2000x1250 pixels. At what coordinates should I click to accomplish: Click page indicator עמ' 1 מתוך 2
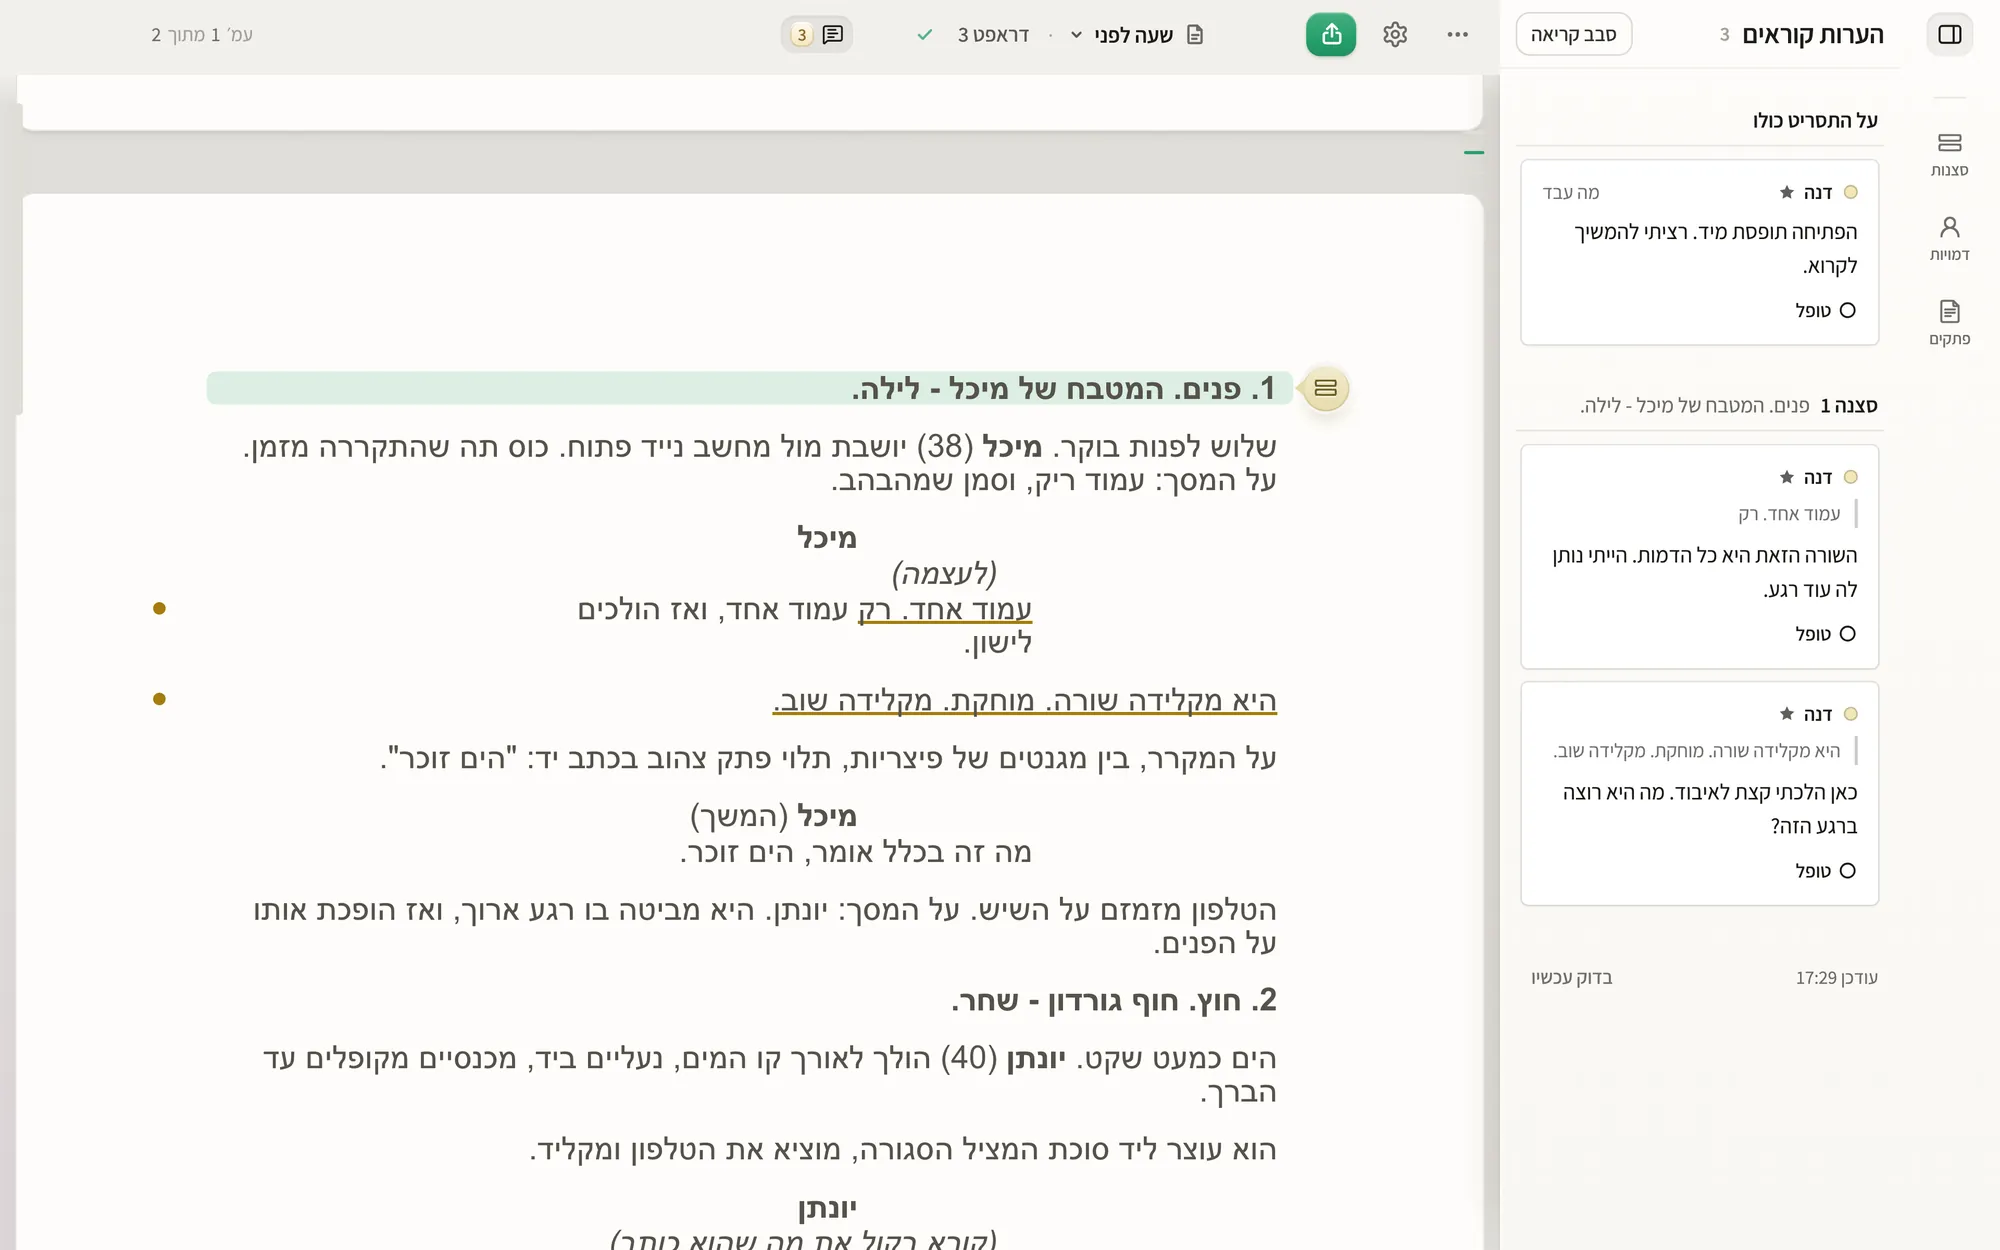point(202,35)
